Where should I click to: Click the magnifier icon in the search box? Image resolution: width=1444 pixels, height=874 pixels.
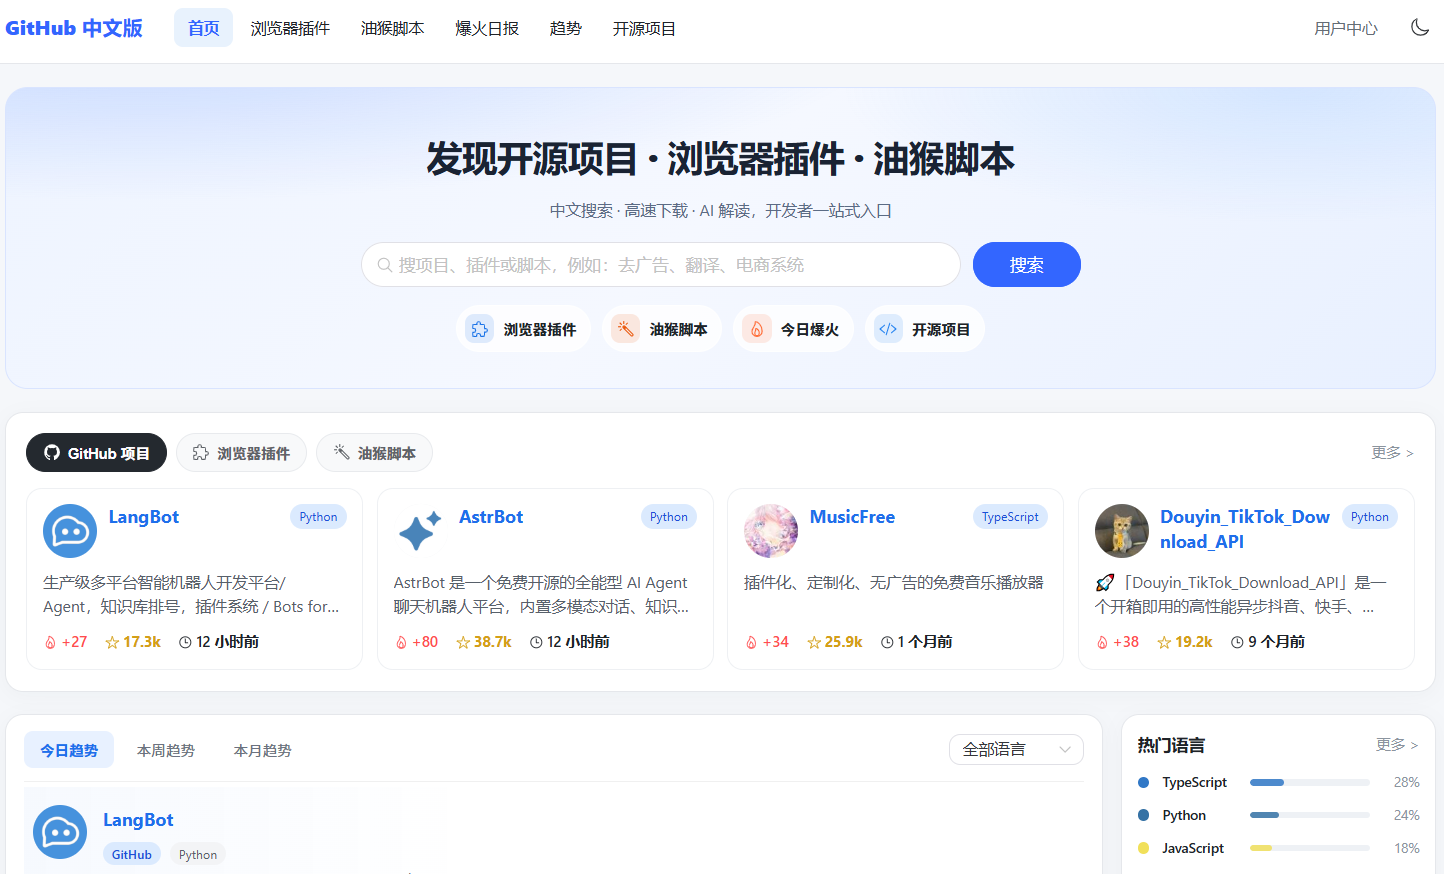point(384,265)
